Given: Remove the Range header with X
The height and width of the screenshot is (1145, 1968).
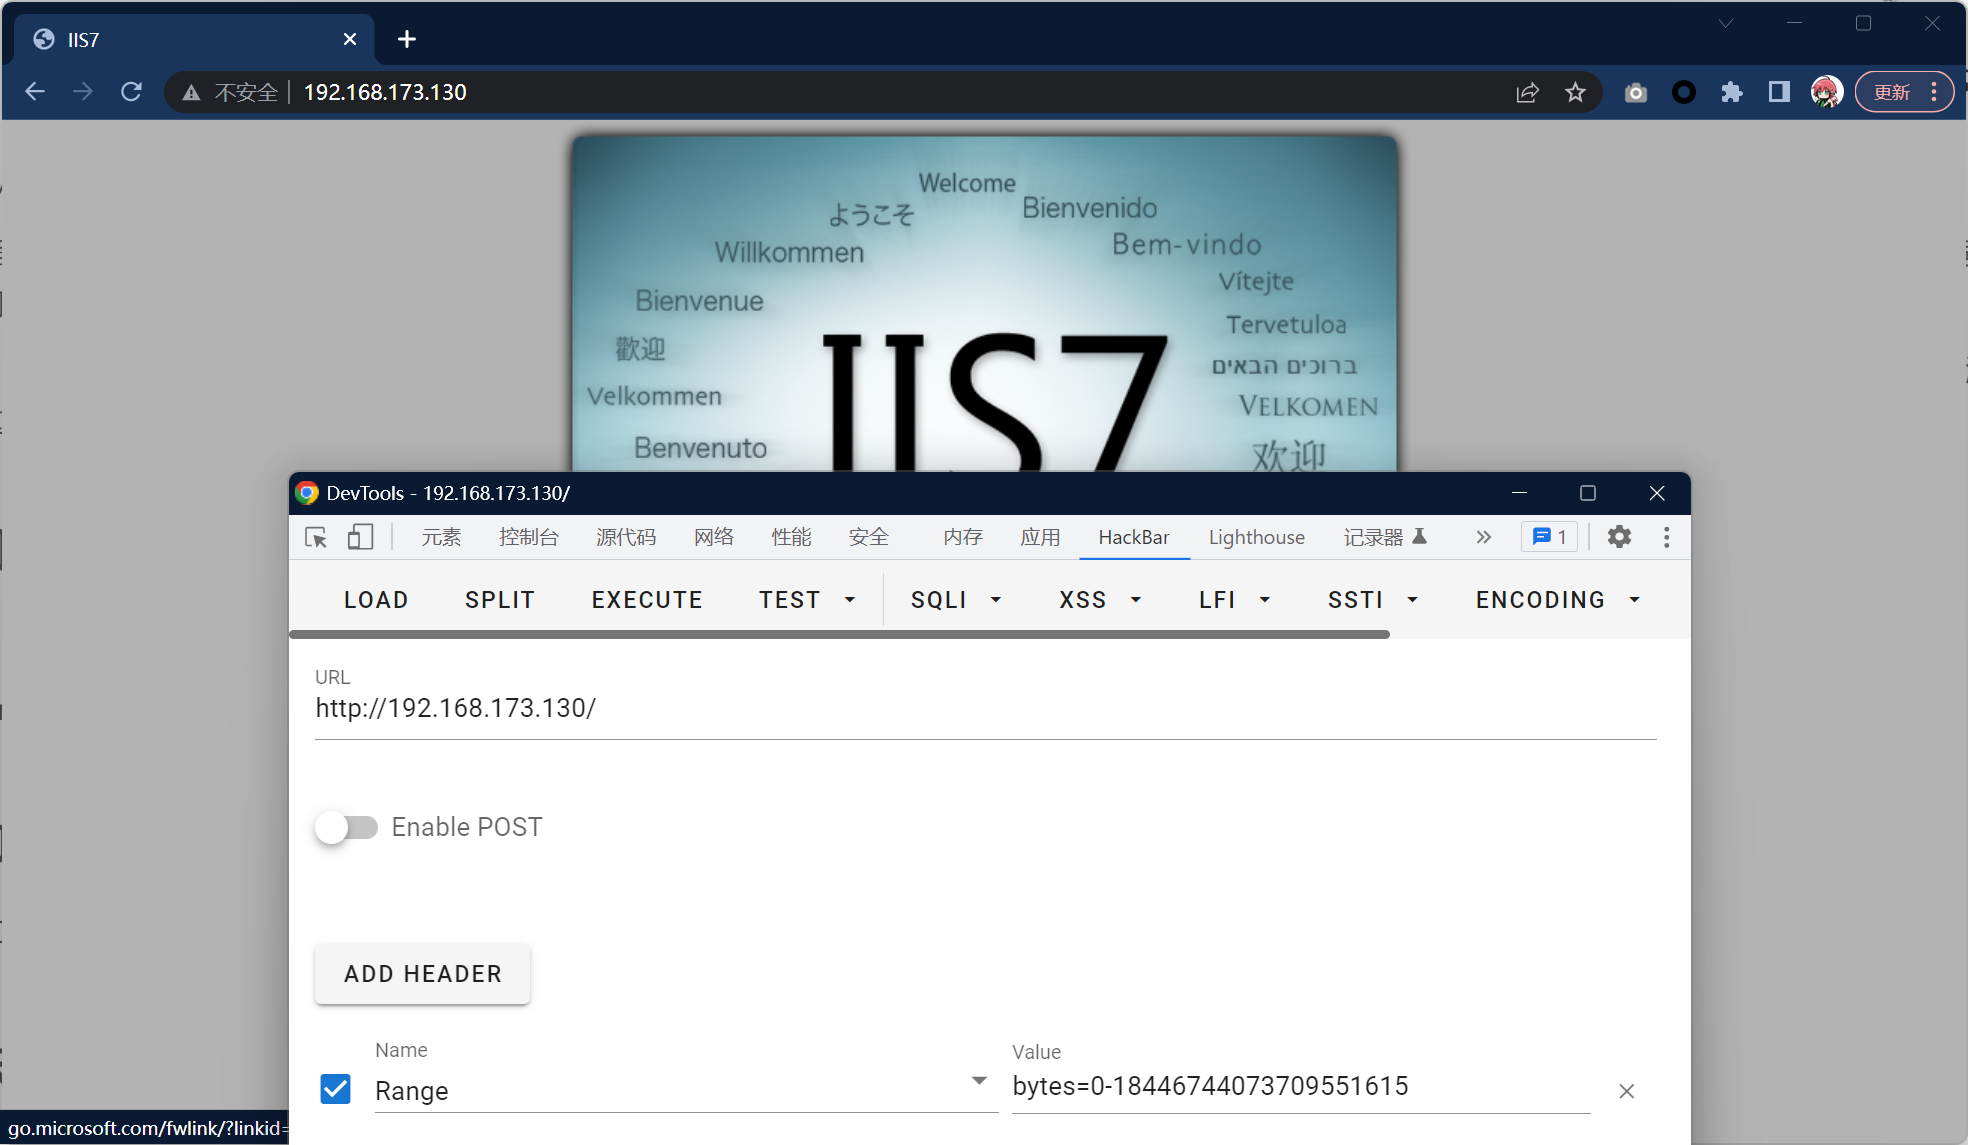Looking at the screenshot, I should point(1626,1091).
